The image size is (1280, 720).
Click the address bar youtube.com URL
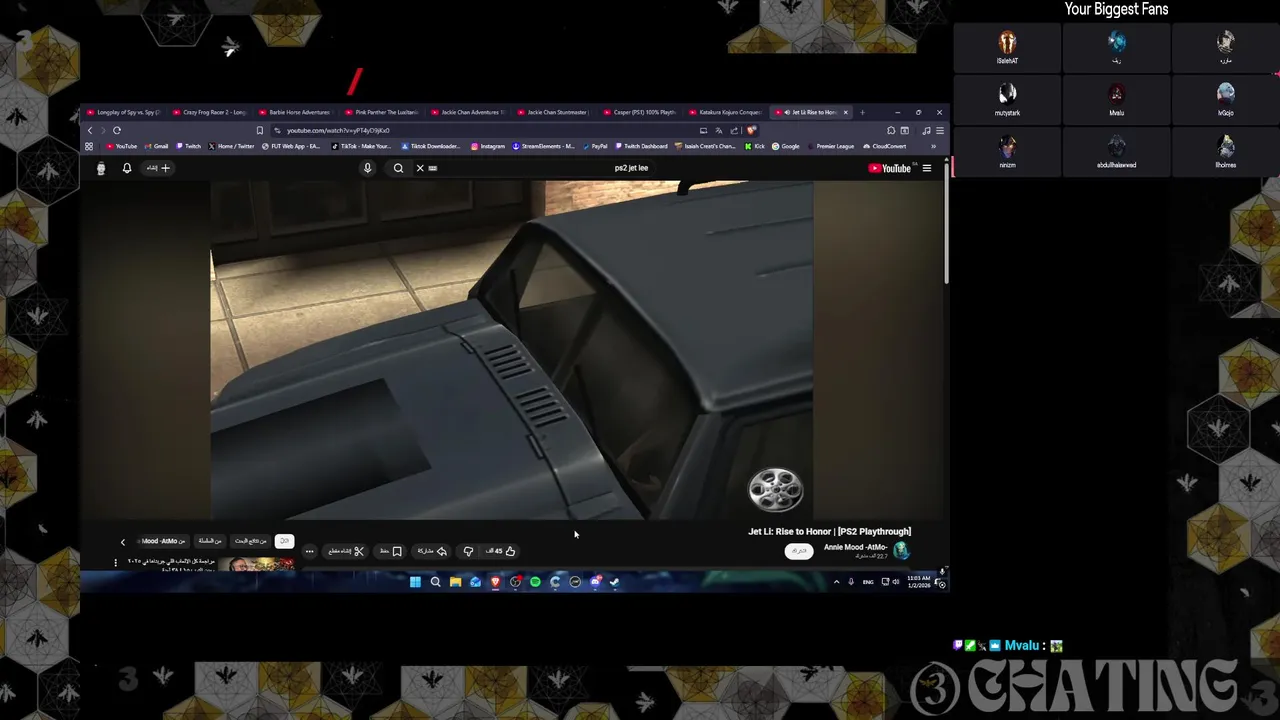(x=338, y=130)
